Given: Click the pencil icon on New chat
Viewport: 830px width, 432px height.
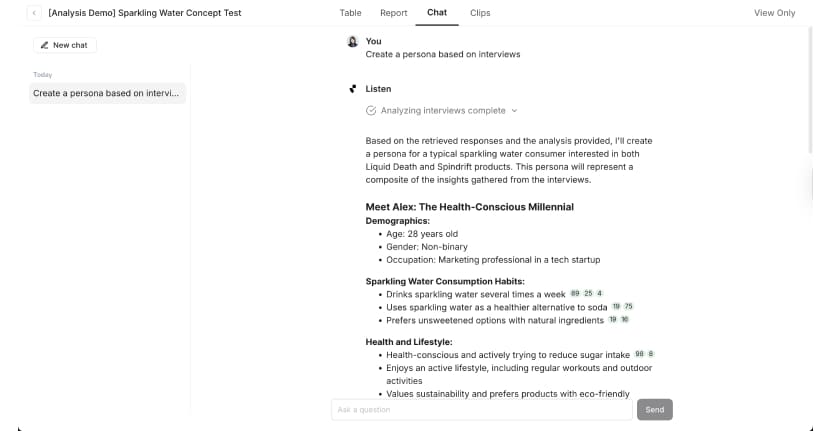Looking at the screenshot, I should point(45,45).
